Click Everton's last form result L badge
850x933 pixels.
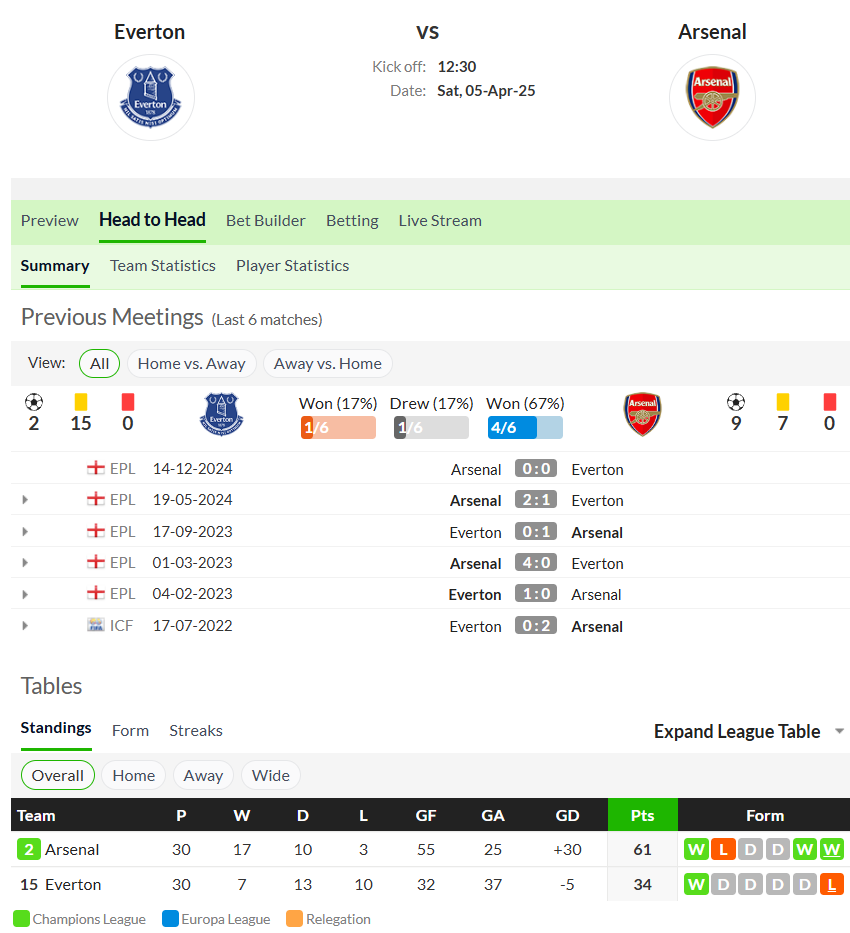click(x=832, y=885)
